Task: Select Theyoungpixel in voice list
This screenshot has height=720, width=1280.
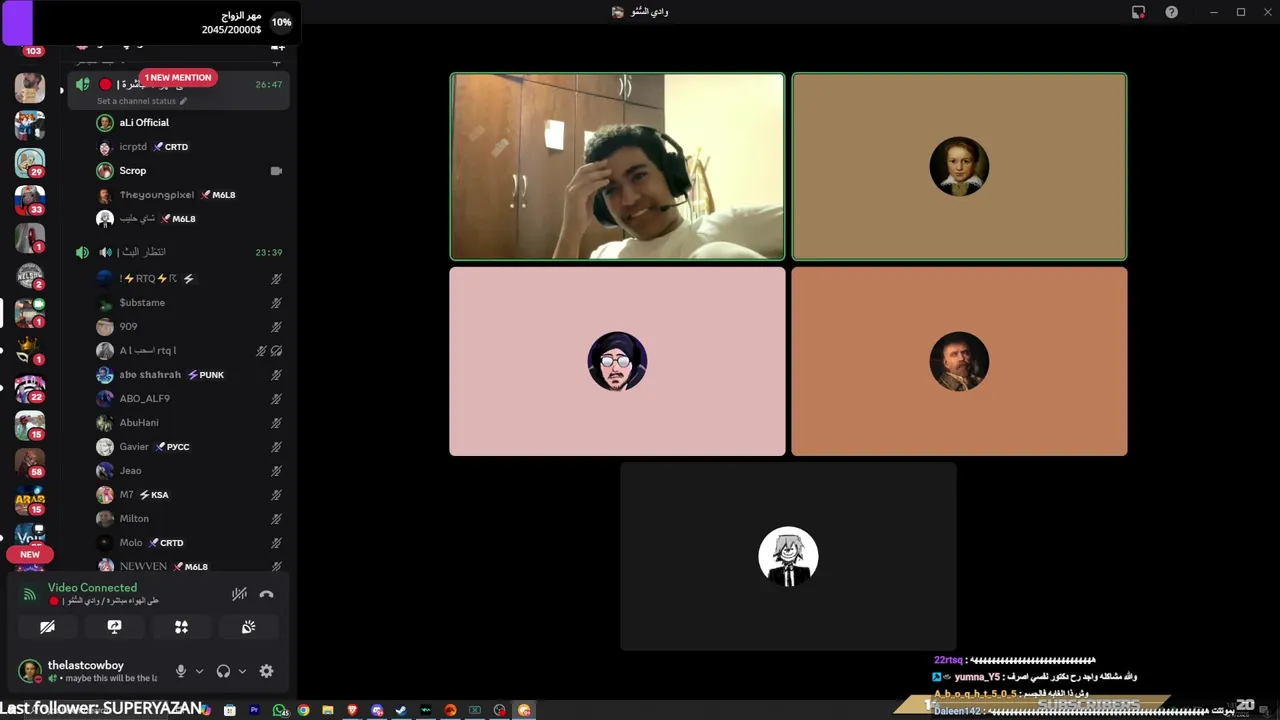Action: click(x=180, y=195)
